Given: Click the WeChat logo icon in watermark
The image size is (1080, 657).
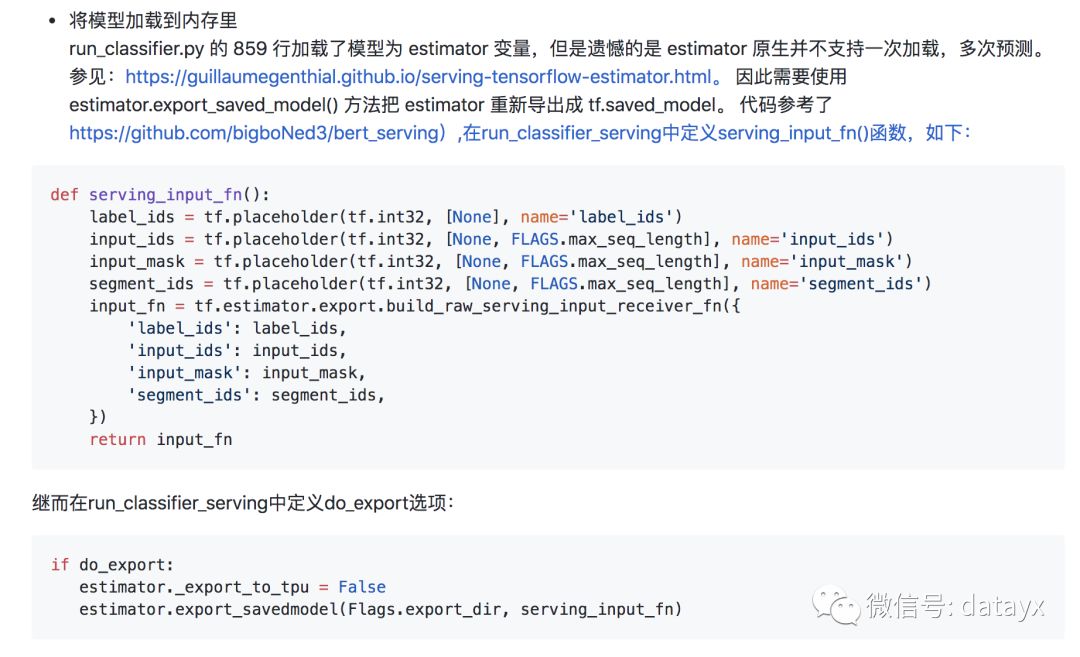Looking at the screenshot, I should click(x=835, y=605).
